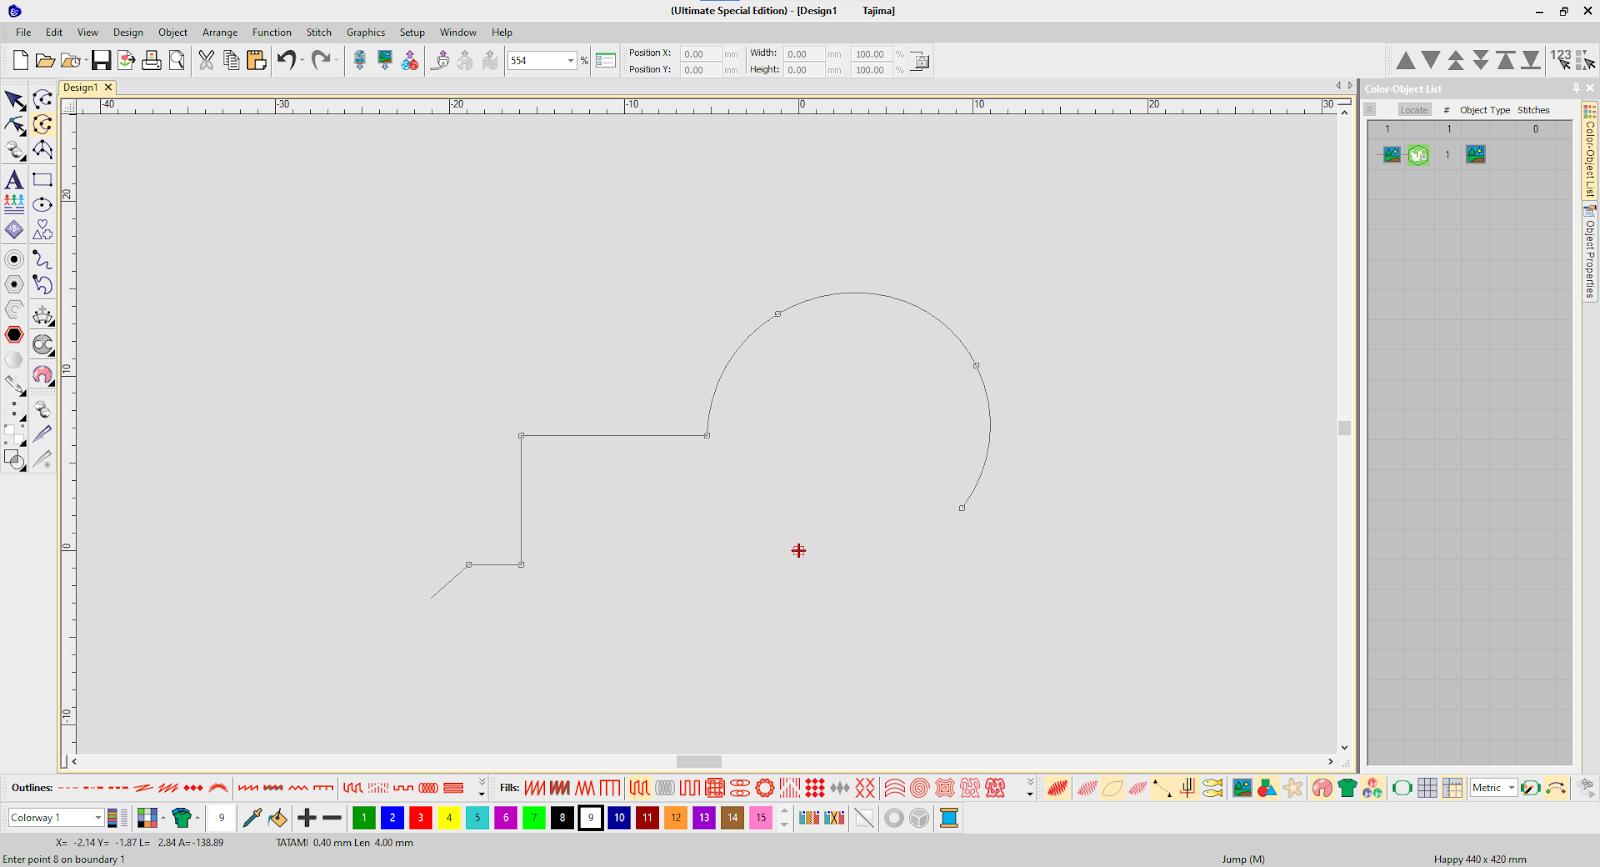This screenshot has height=867, width=1600.
Task: Click the red diamond motif outline icon
Action: click(193, 788)
